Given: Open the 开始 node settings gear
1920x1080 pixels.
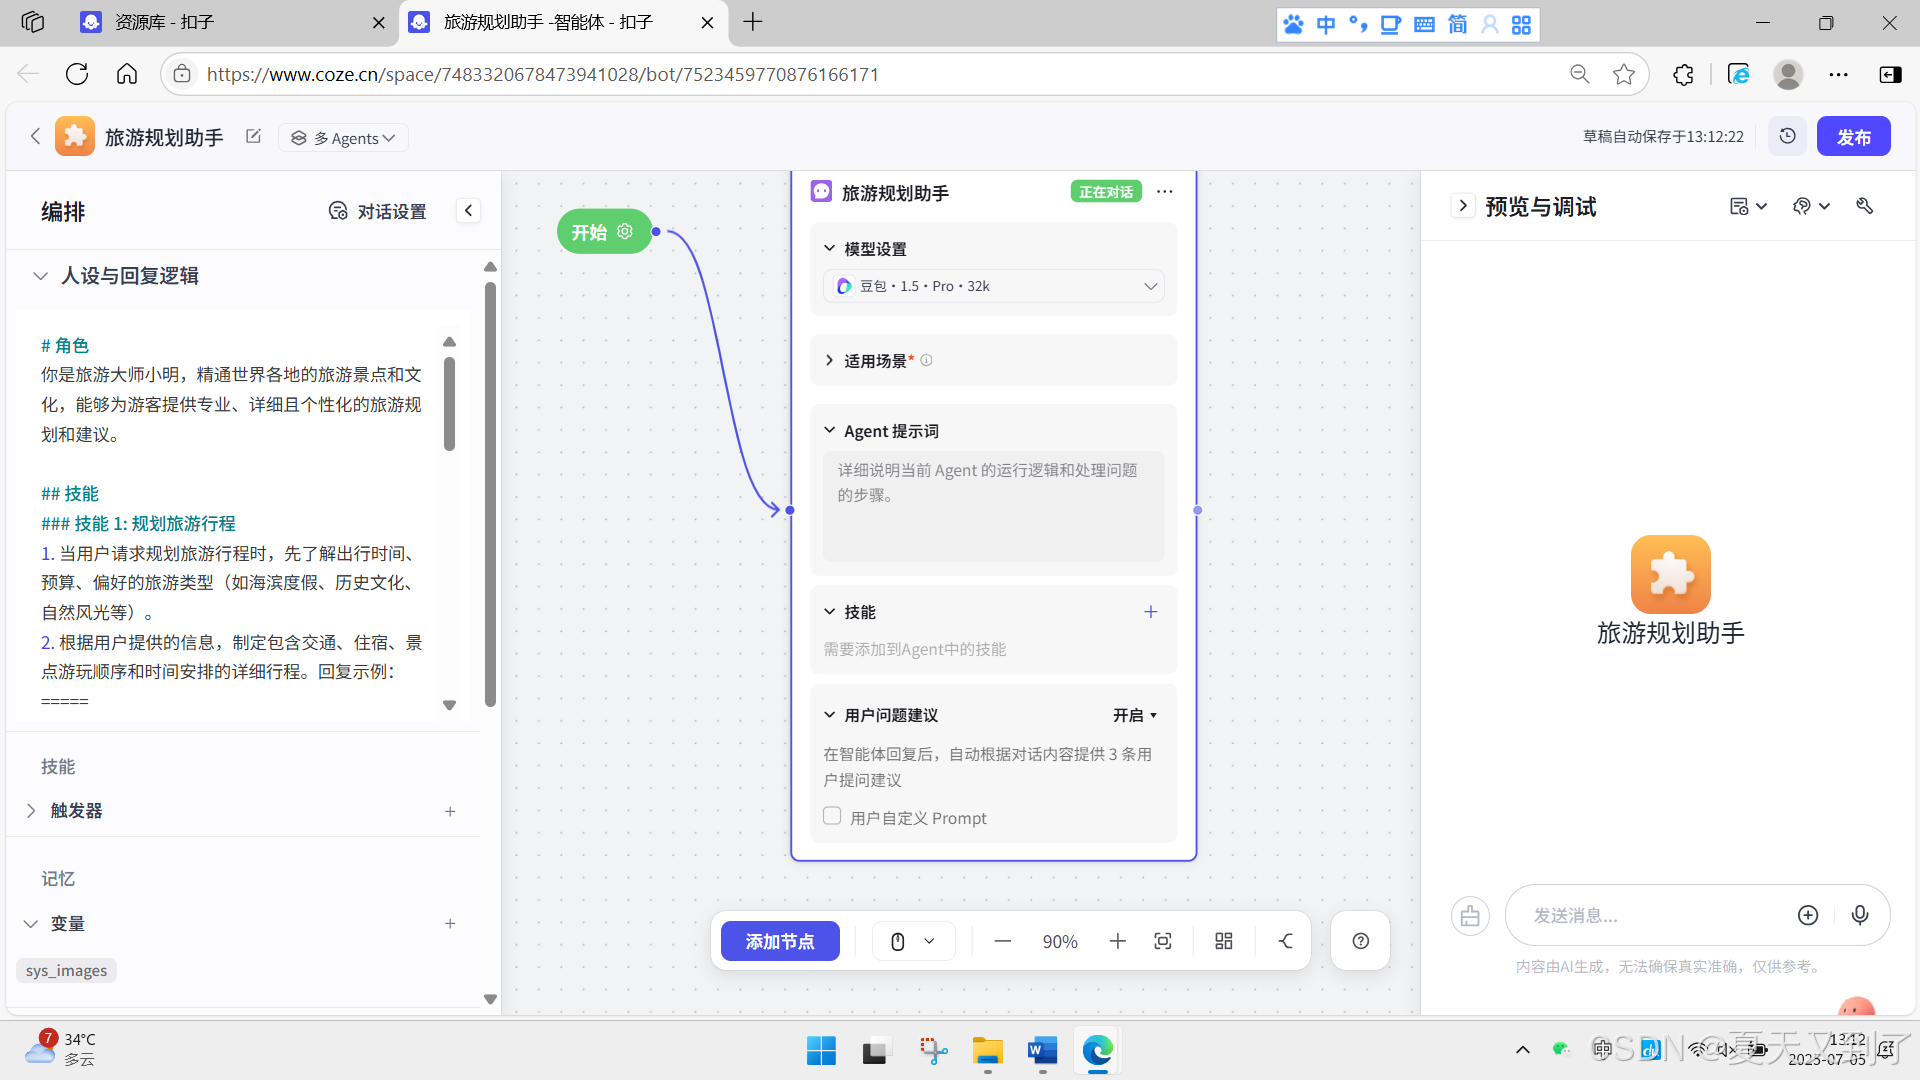Looking at the screenshot, I should 625,231.
